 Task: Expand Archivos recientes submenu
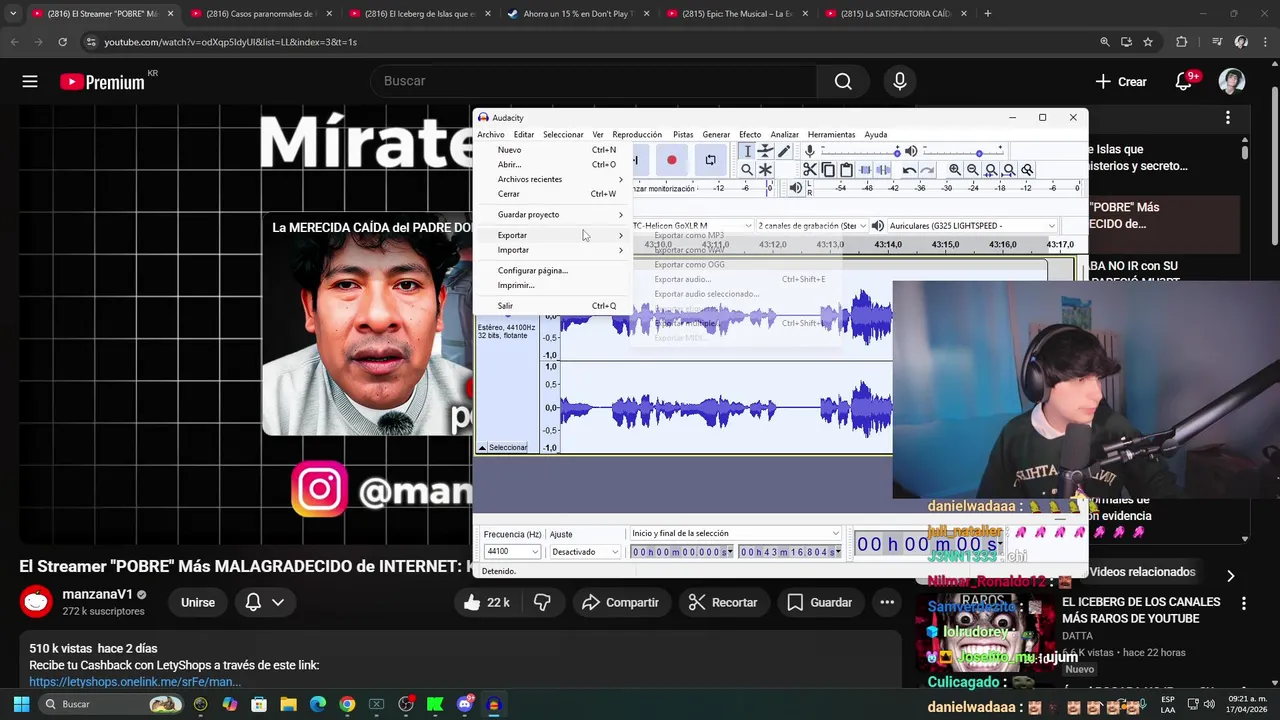(x=554, y=179)
